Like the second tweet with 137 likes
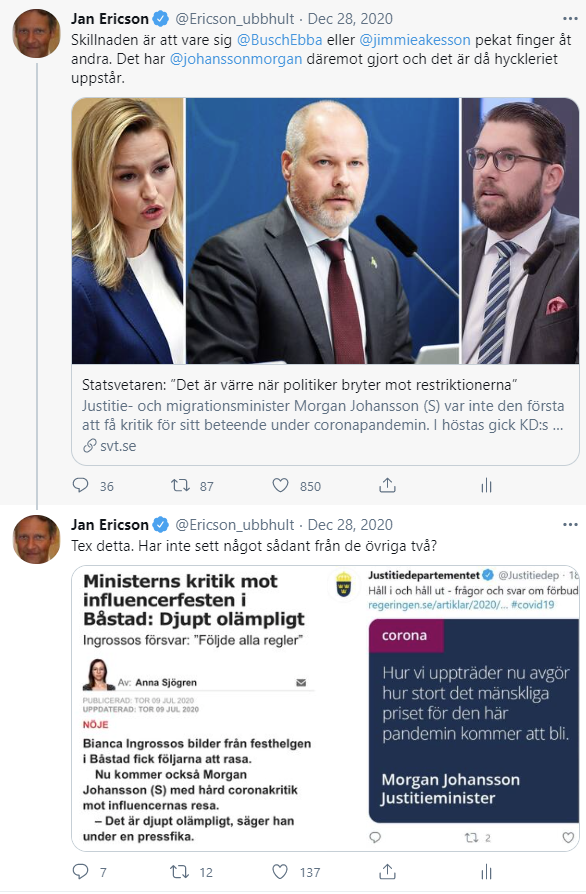586x894 pixels. [280, 872]
